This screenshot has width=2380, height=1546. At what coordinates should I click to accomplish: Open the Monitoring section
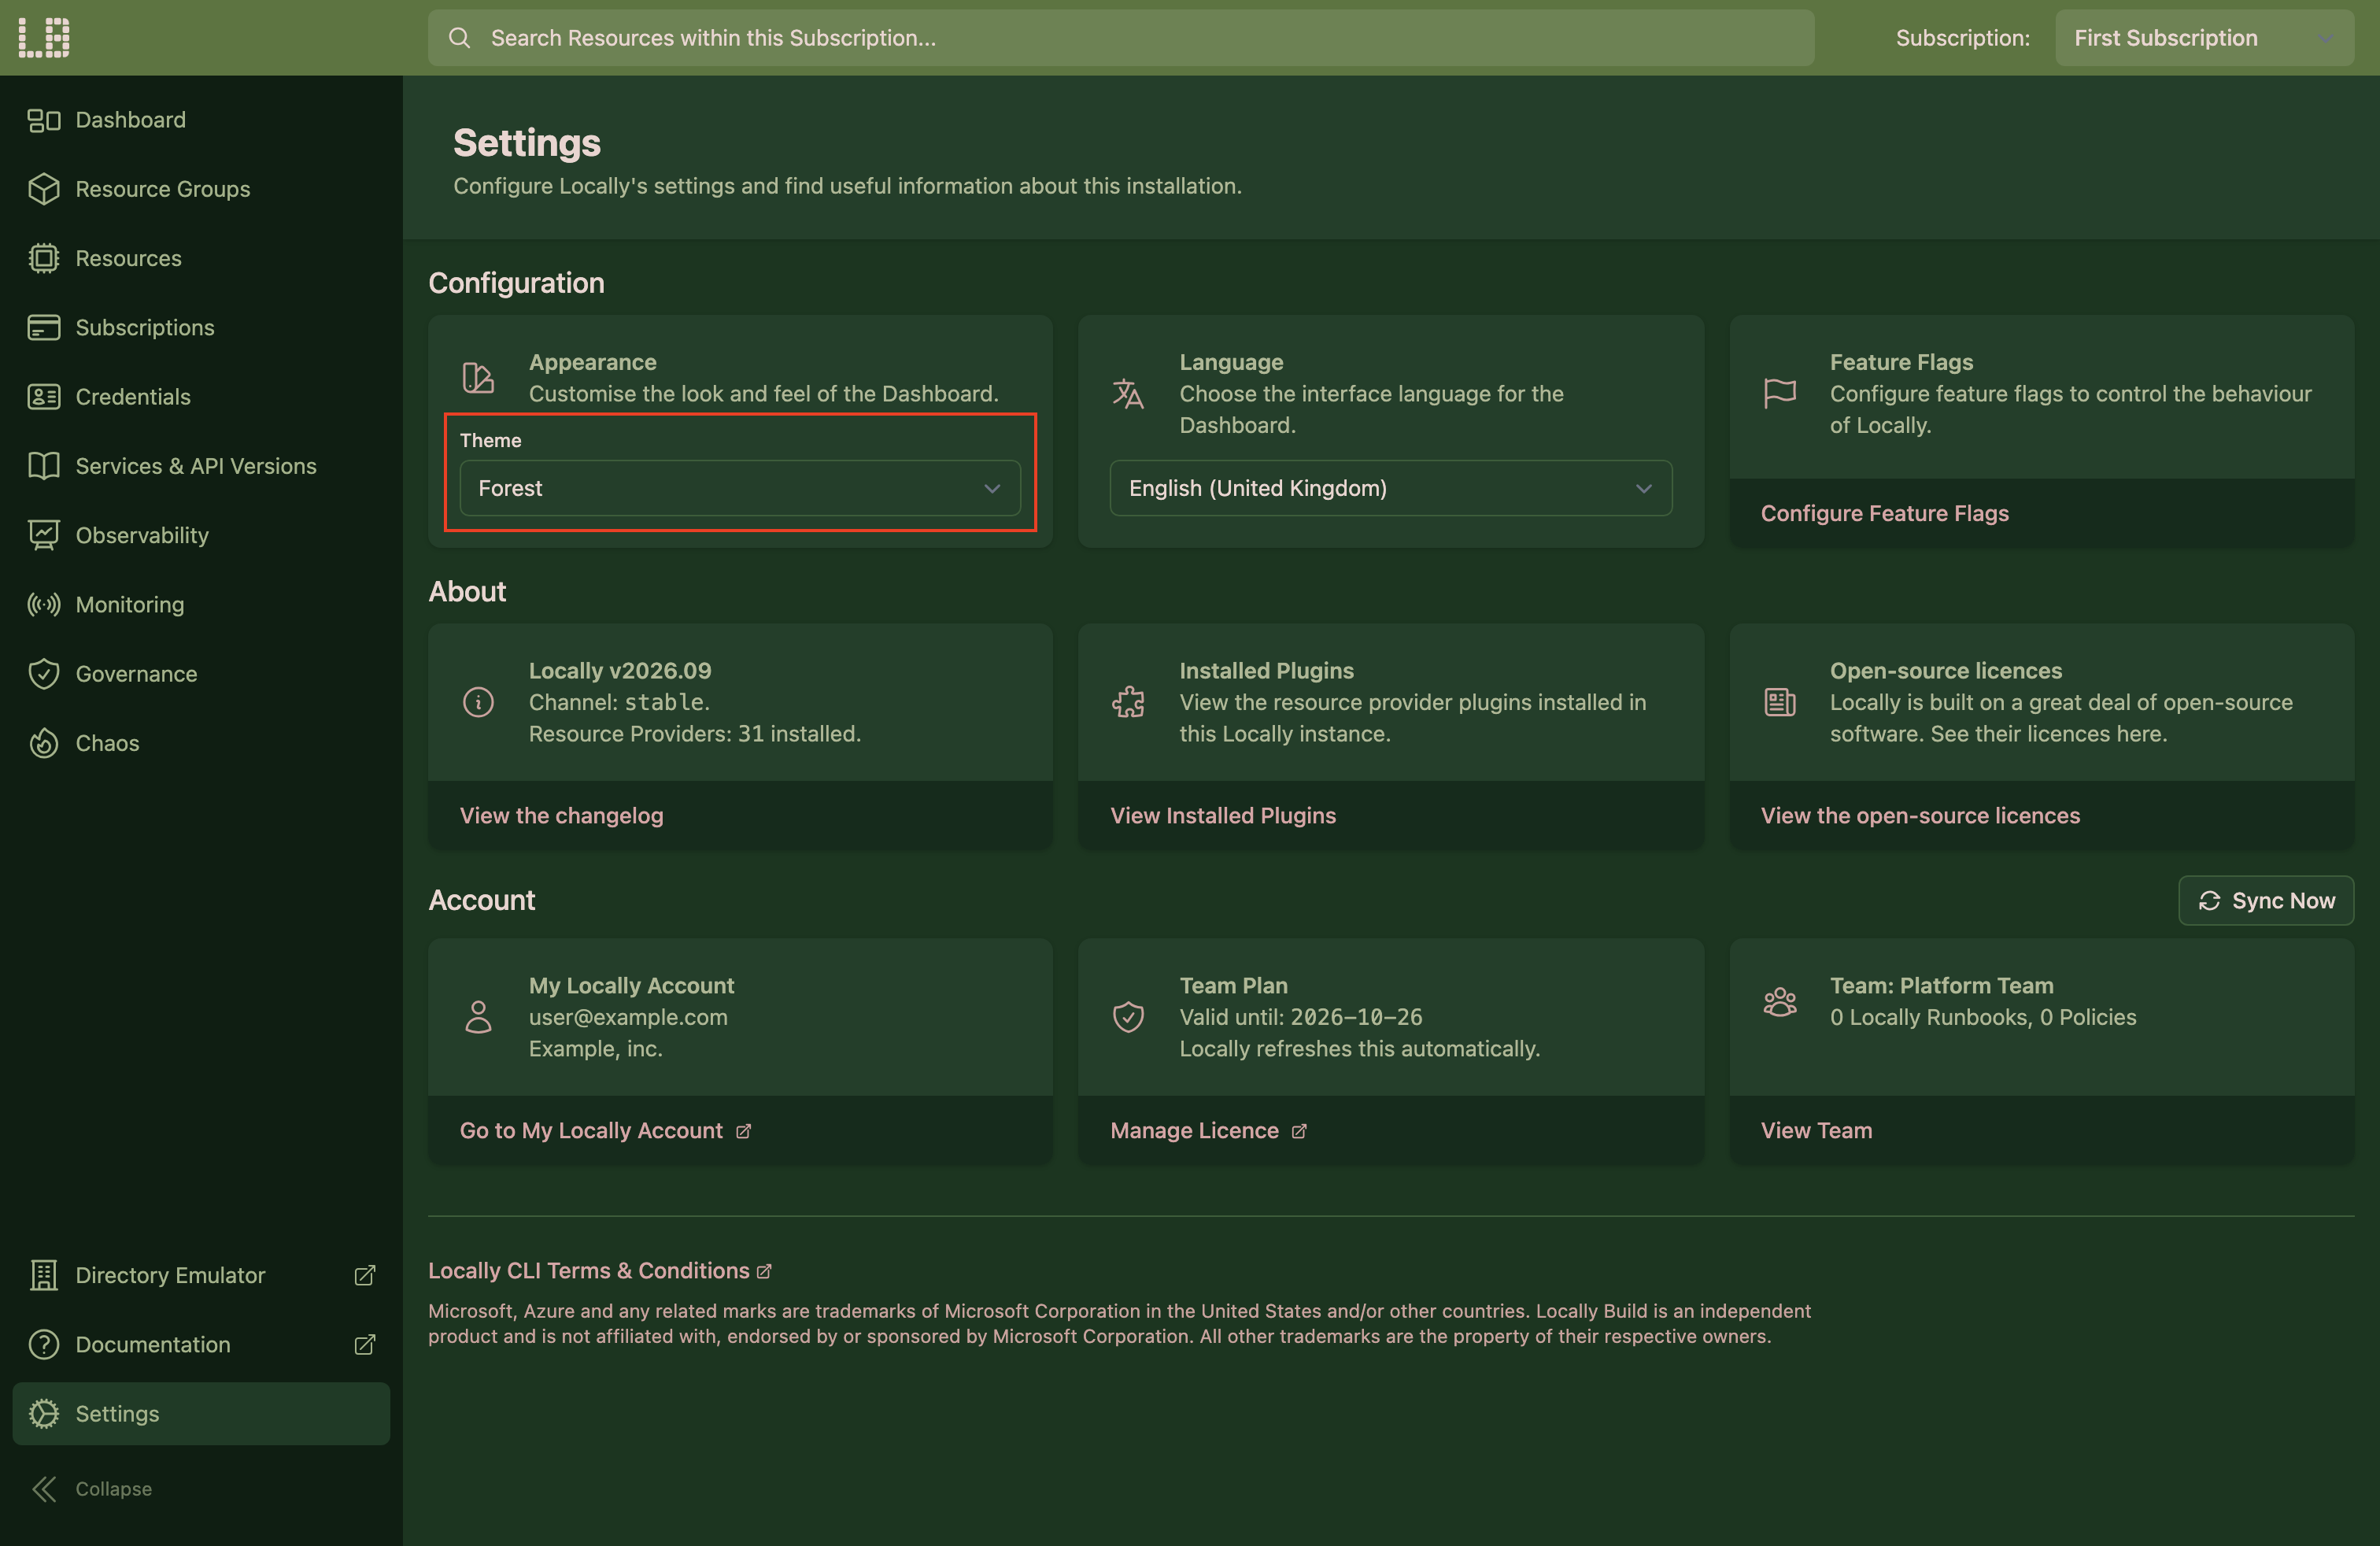201,604
